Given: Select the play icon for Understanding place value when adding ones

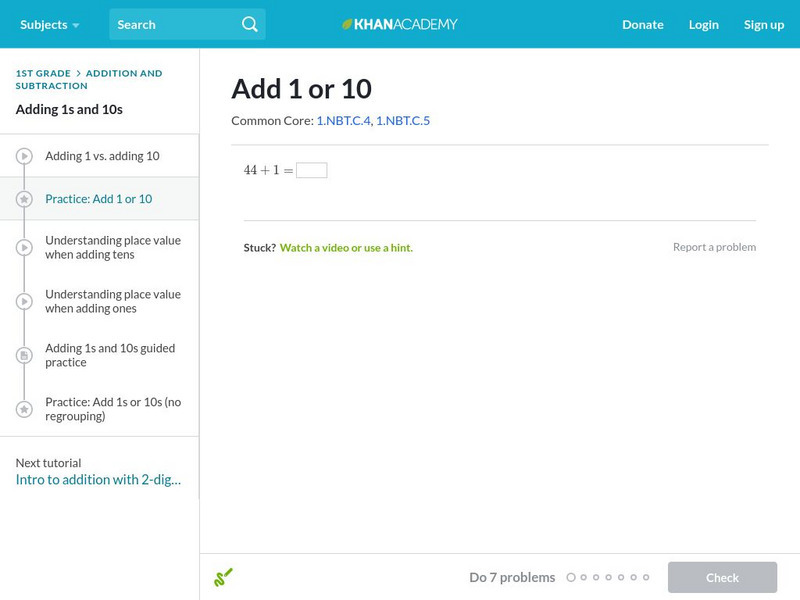Looking at the screenshot, I should (24, 301).
